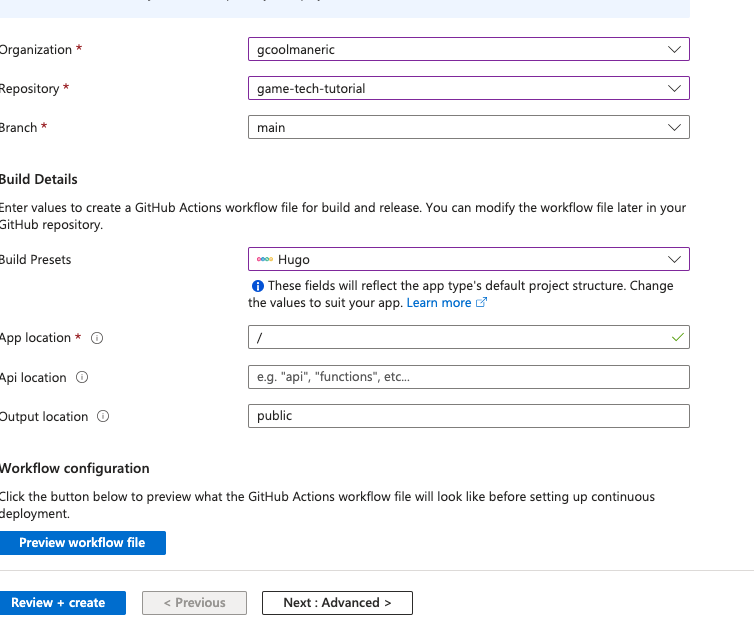Click the Previous button

[194, 603]
